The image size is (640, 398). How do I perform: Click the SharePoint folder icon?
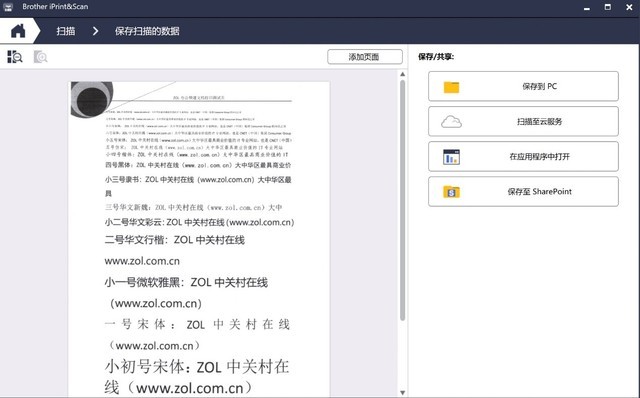coord(451,192)
